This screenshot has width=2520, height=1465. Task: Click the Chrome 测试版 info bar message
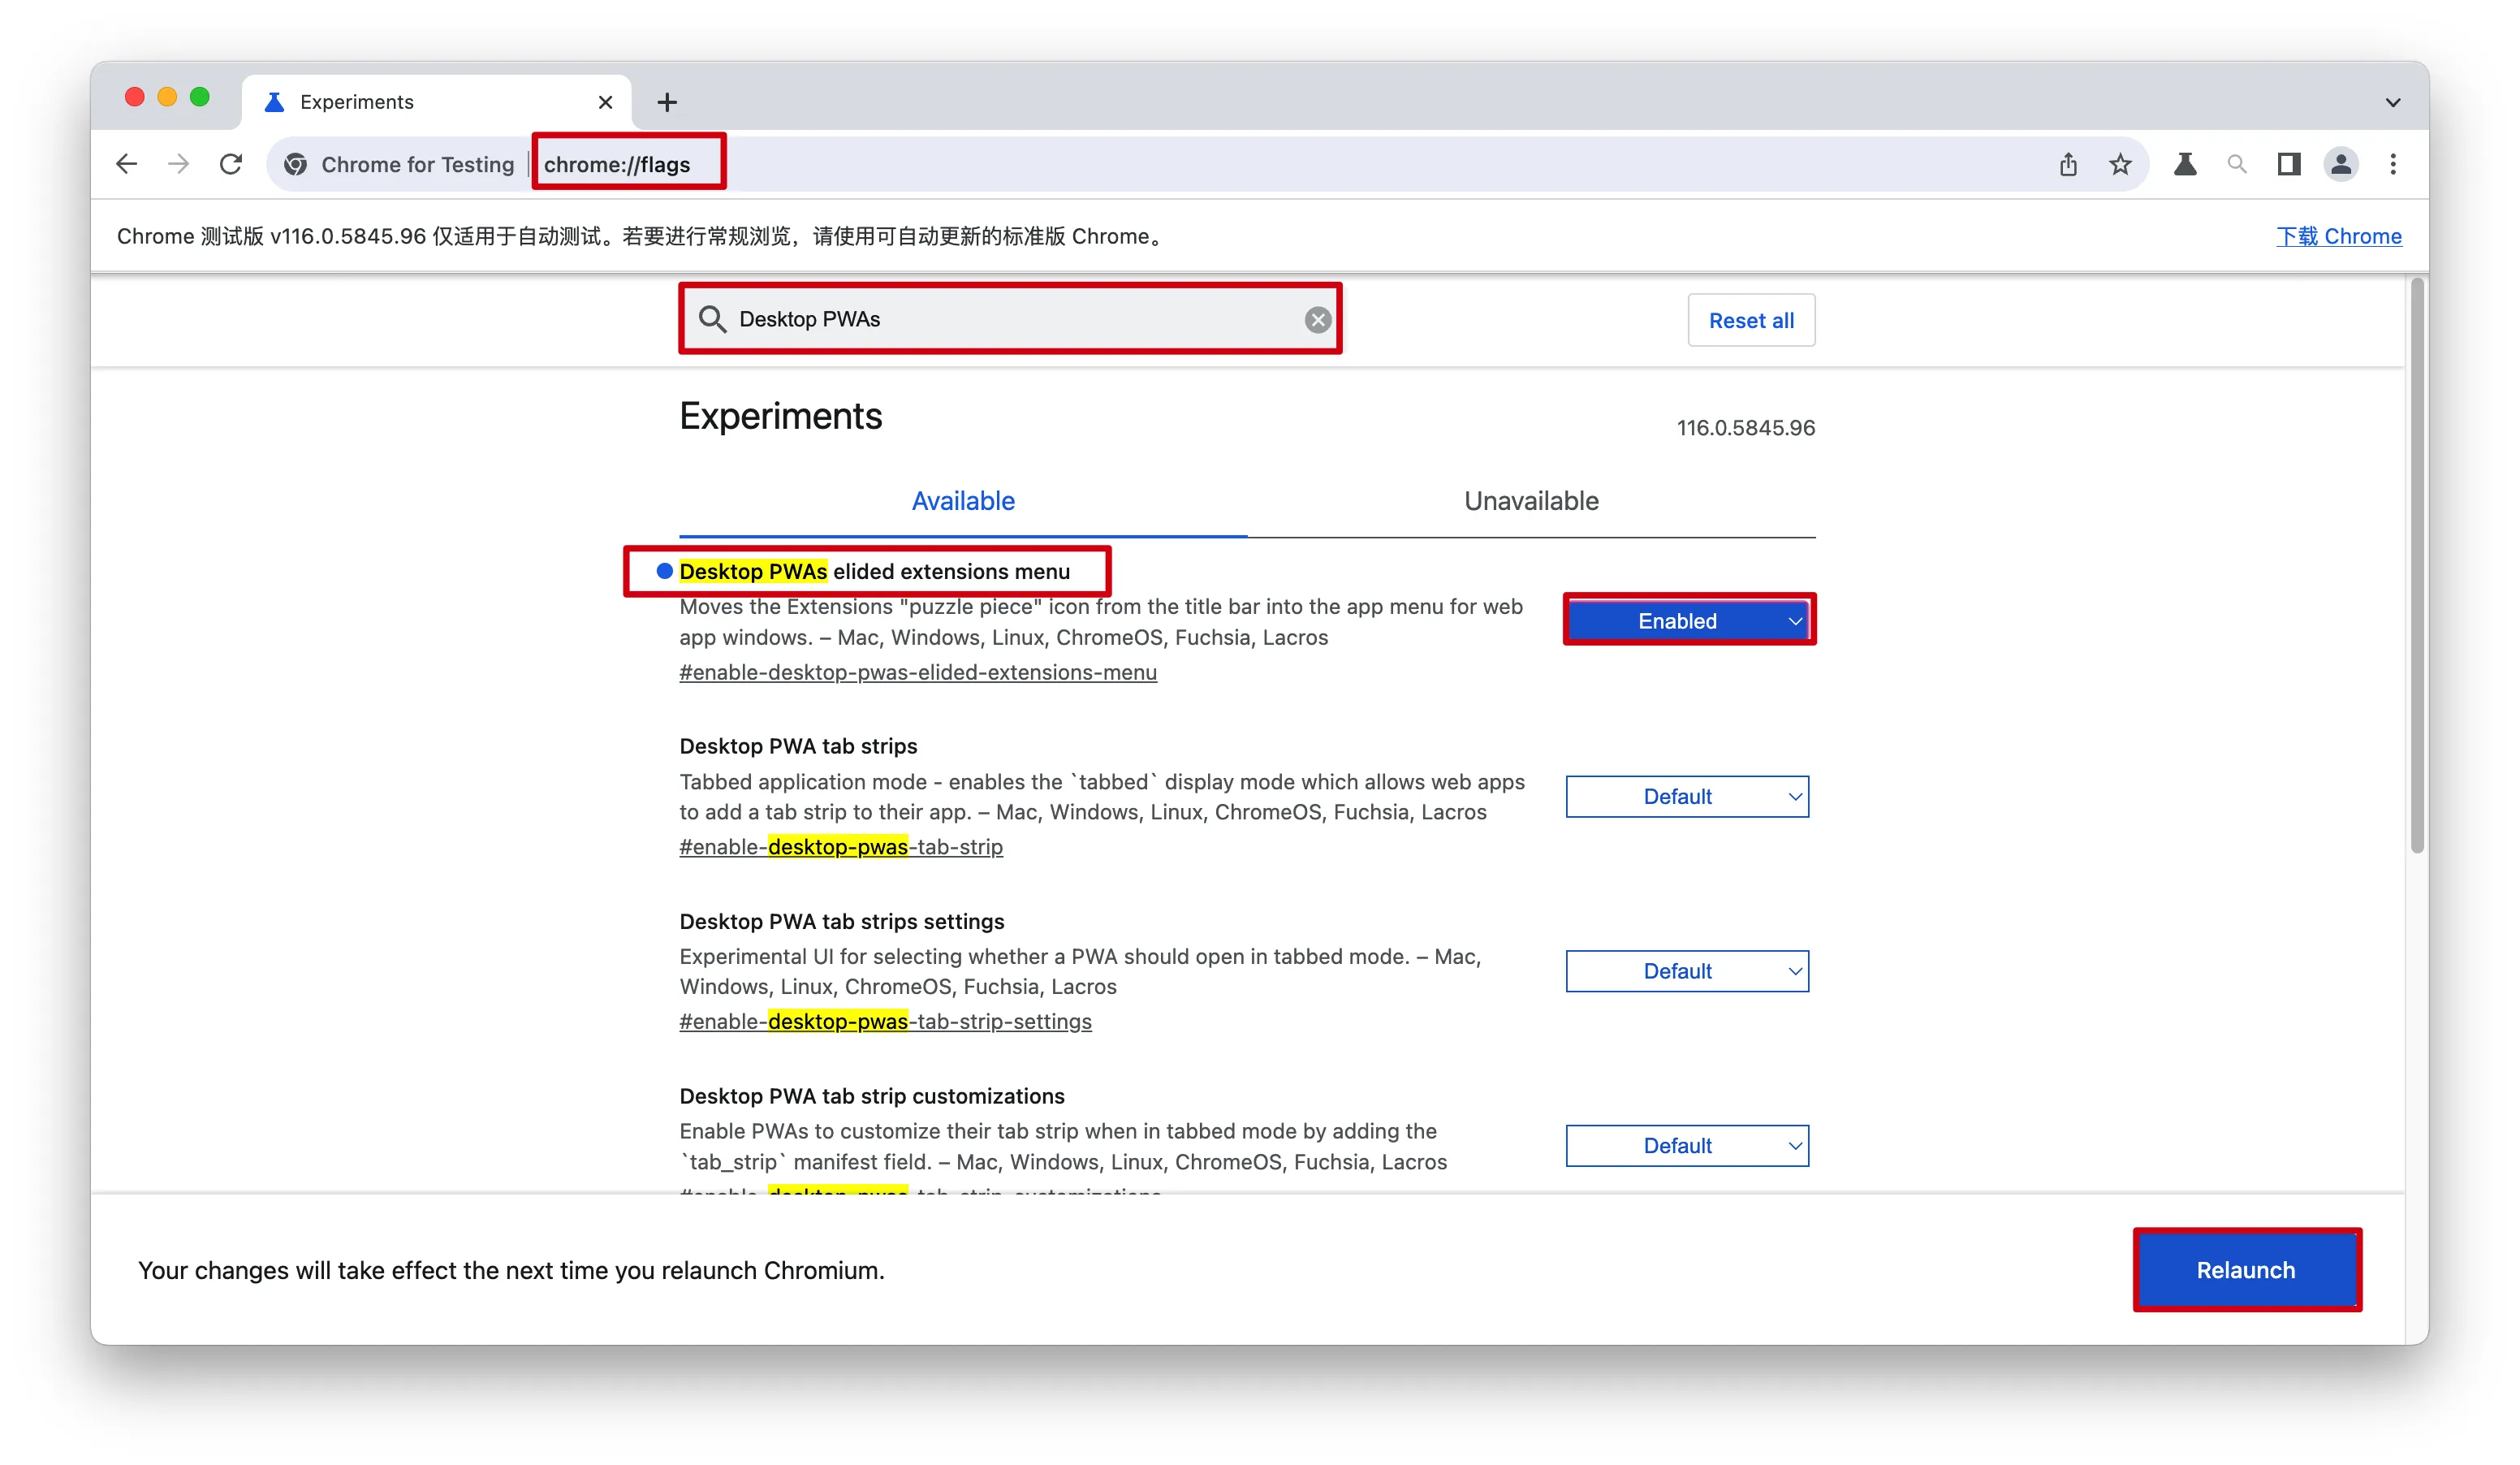click(x=641, y=236)
